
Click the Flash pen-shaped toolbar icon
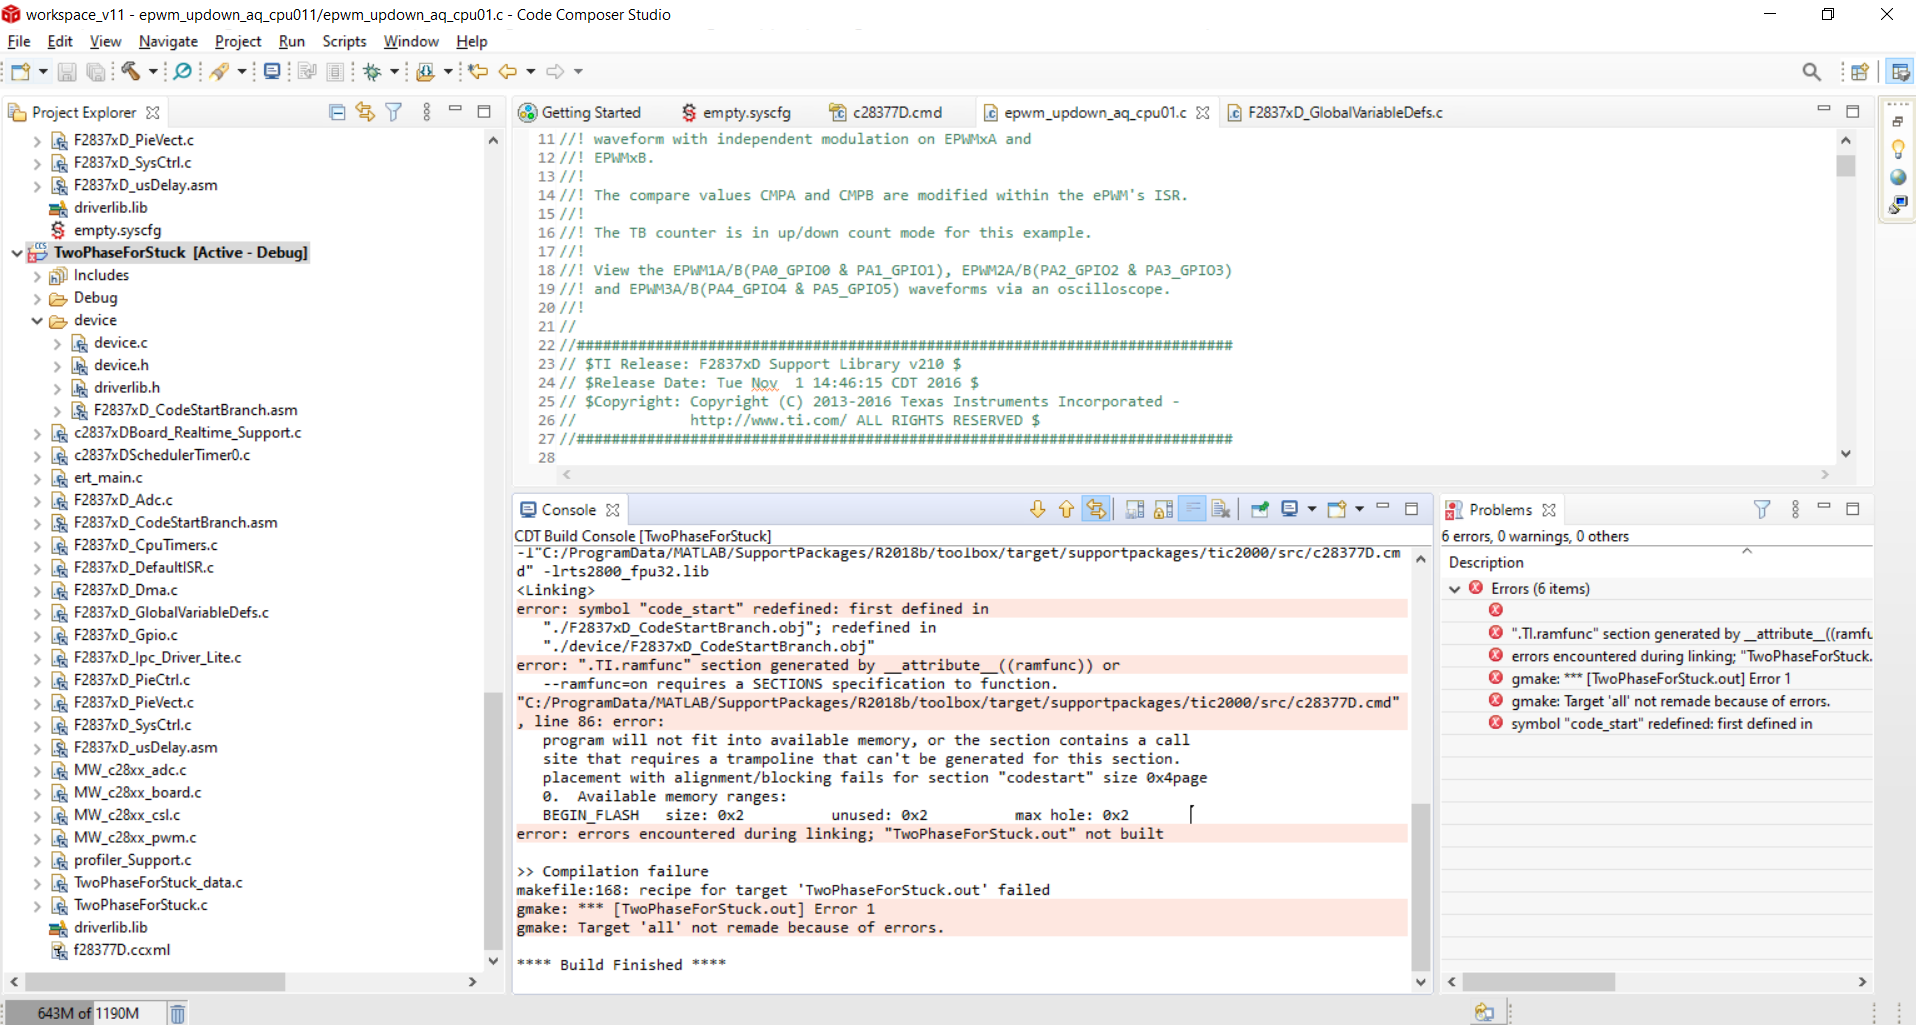219,71
